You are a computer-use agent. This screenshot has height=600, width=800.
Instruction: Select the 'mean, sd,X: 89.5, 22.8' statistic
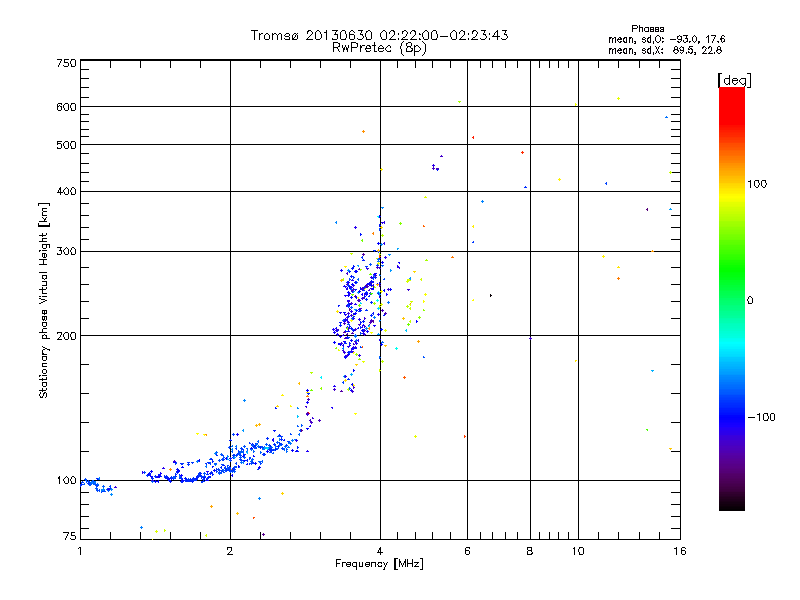[x=665, y=50]
